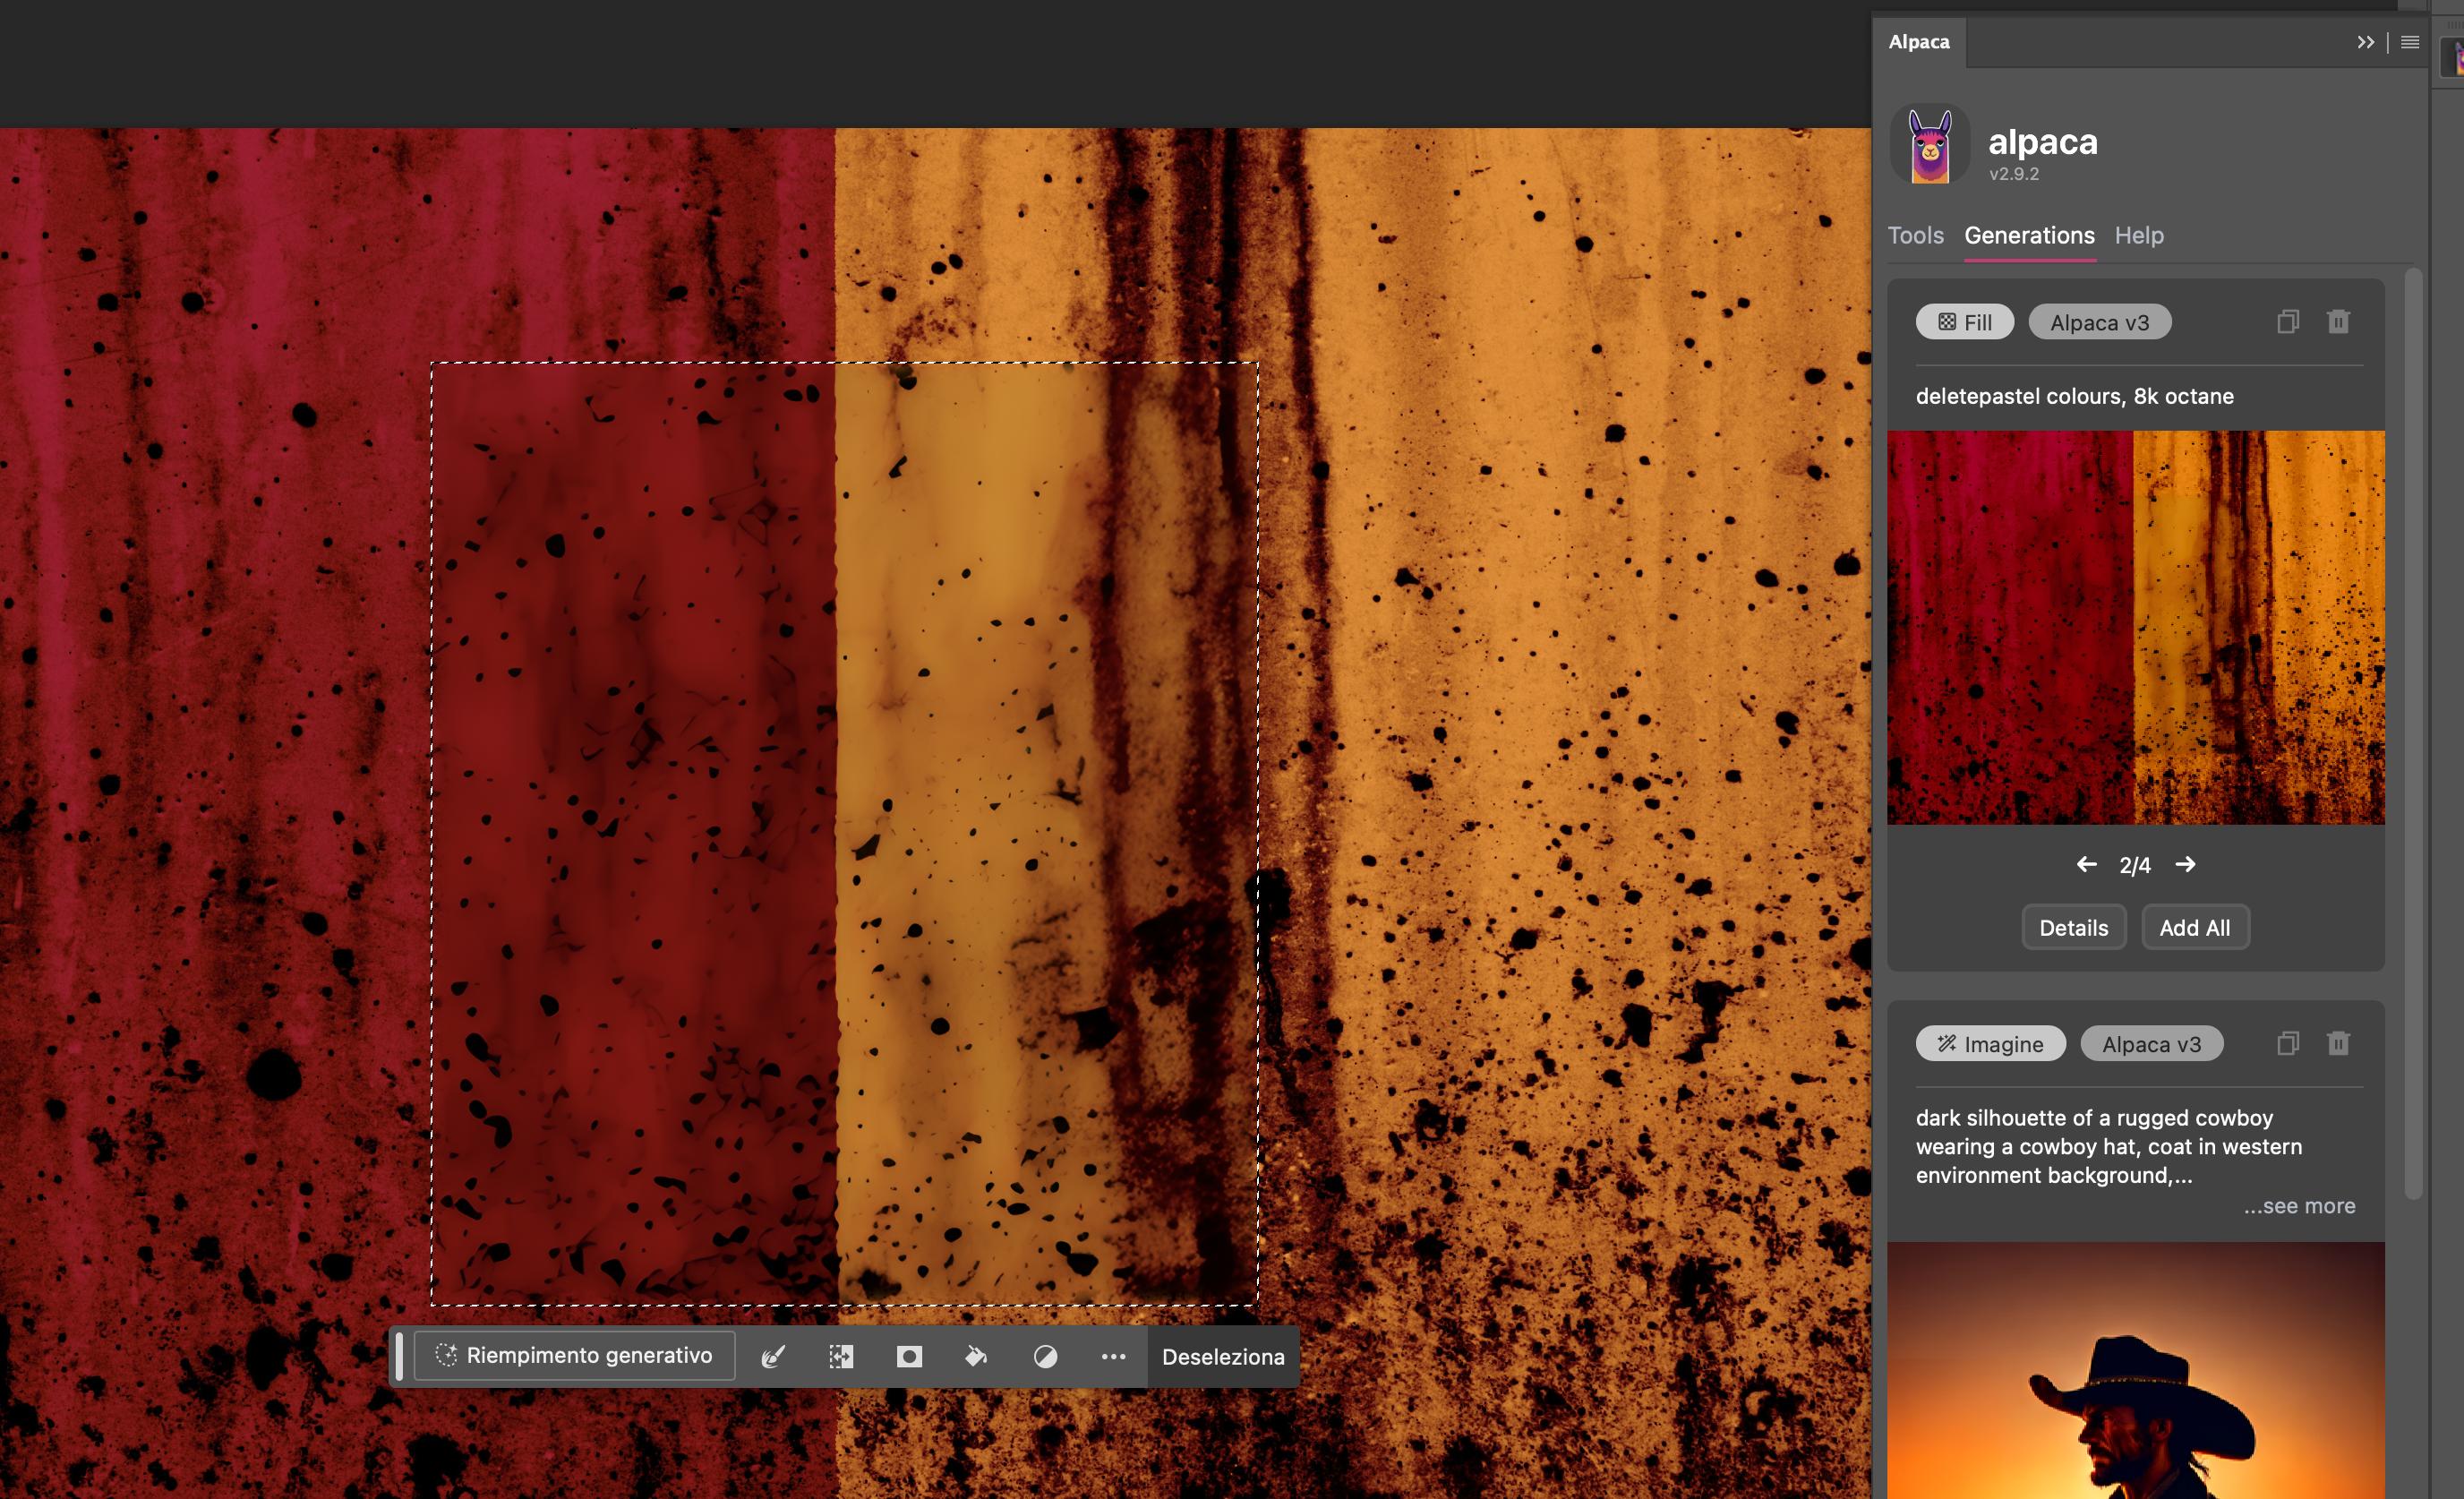Select the selection brush icon in contextual bar
This screenshot has width=2464, height=1499.
pyautogui.click(x=773, y=1357)
